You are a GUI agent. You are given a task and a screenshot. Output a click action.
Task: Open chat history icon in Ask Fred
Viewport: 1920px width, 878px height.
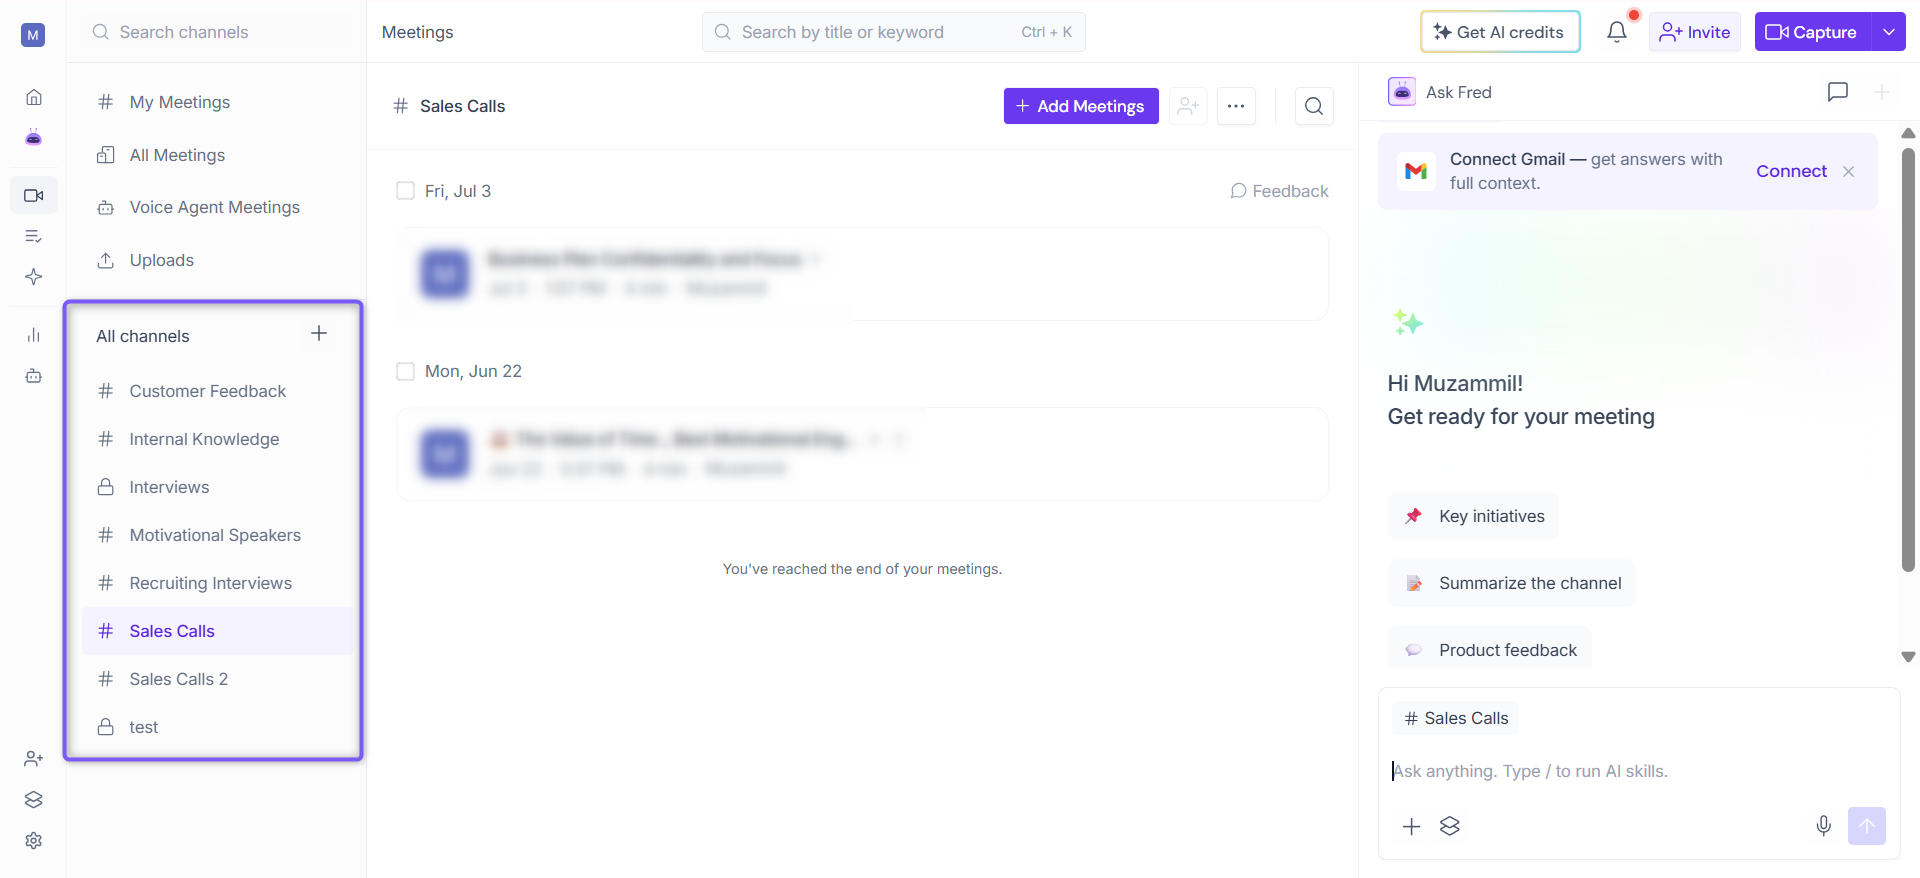(1837, 92)
